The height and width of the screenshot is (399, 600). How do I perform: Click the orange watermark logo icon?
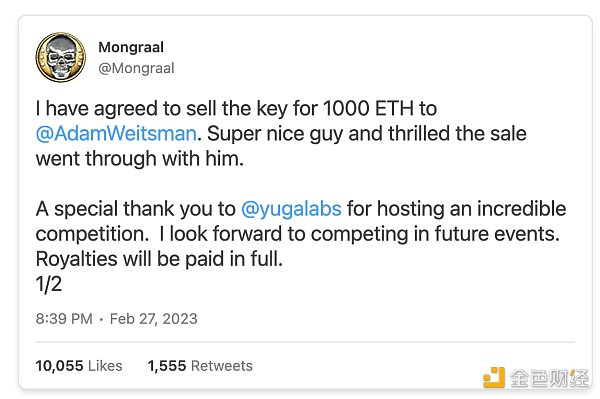click(x=494, y=378)
